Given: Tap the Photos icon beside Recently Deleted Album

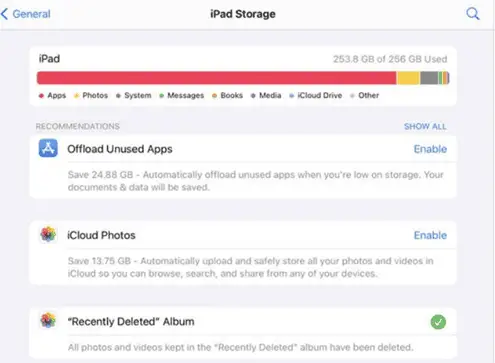Looking at the screenshot, I should click(48, 320).
